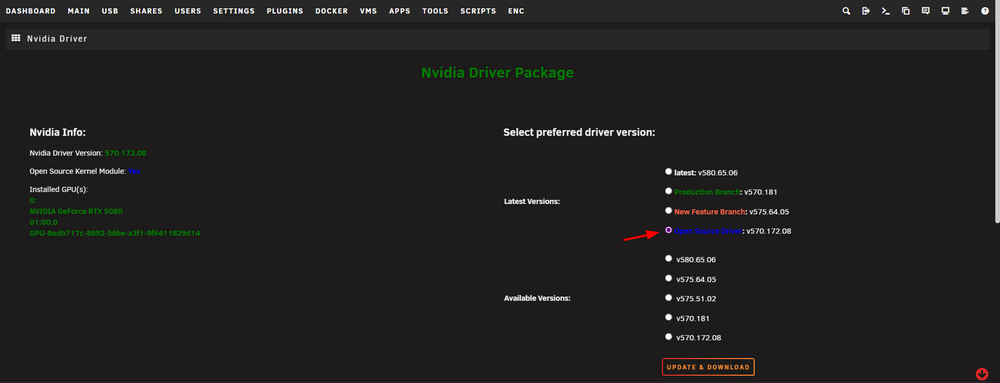Open the Main menu tab
The height and width of the screenshot is (383, 1000).
(78, 11)
